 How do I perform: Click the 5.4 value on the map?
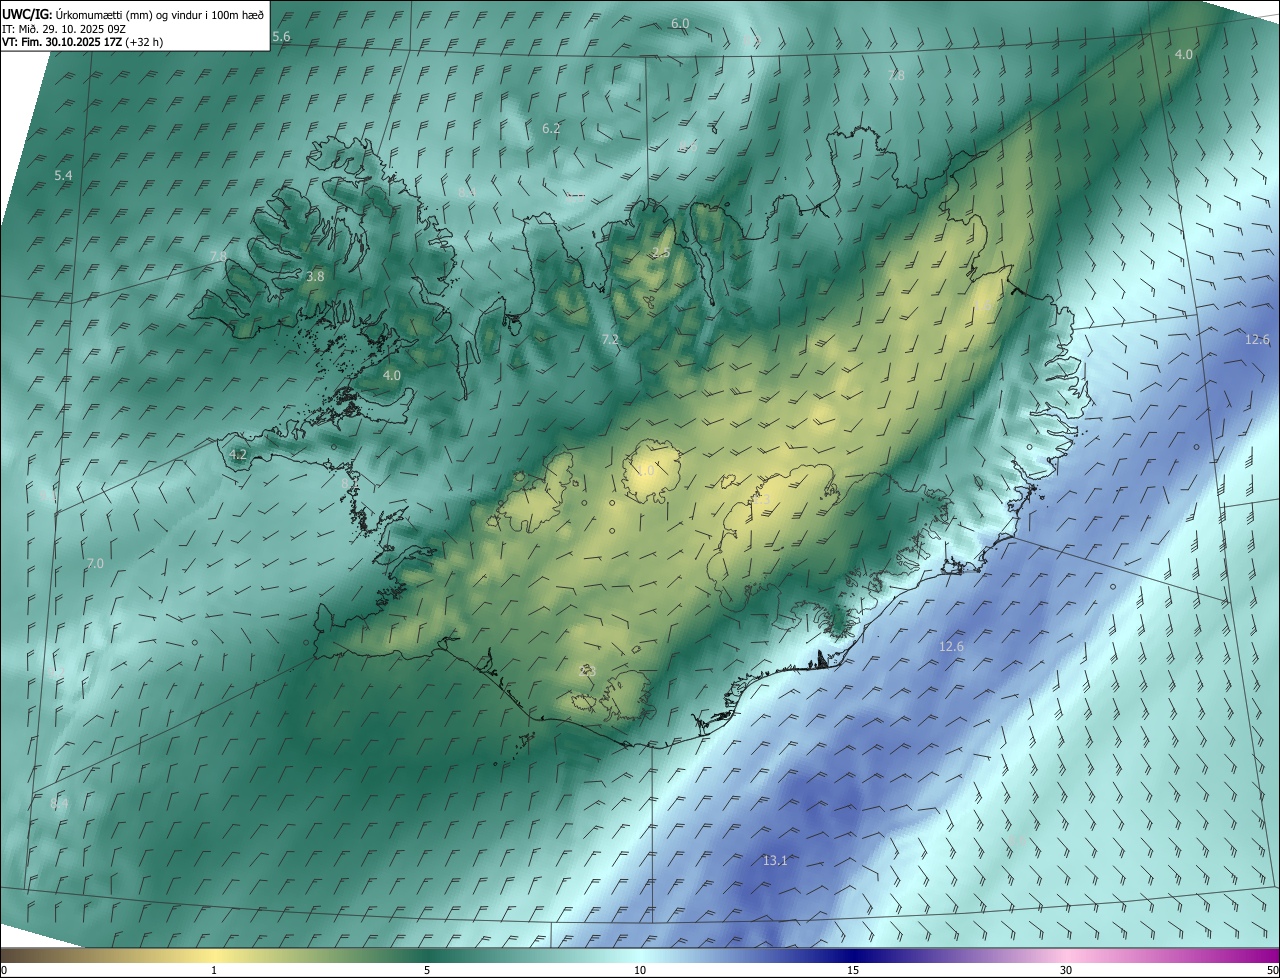[x=63, y=176]
